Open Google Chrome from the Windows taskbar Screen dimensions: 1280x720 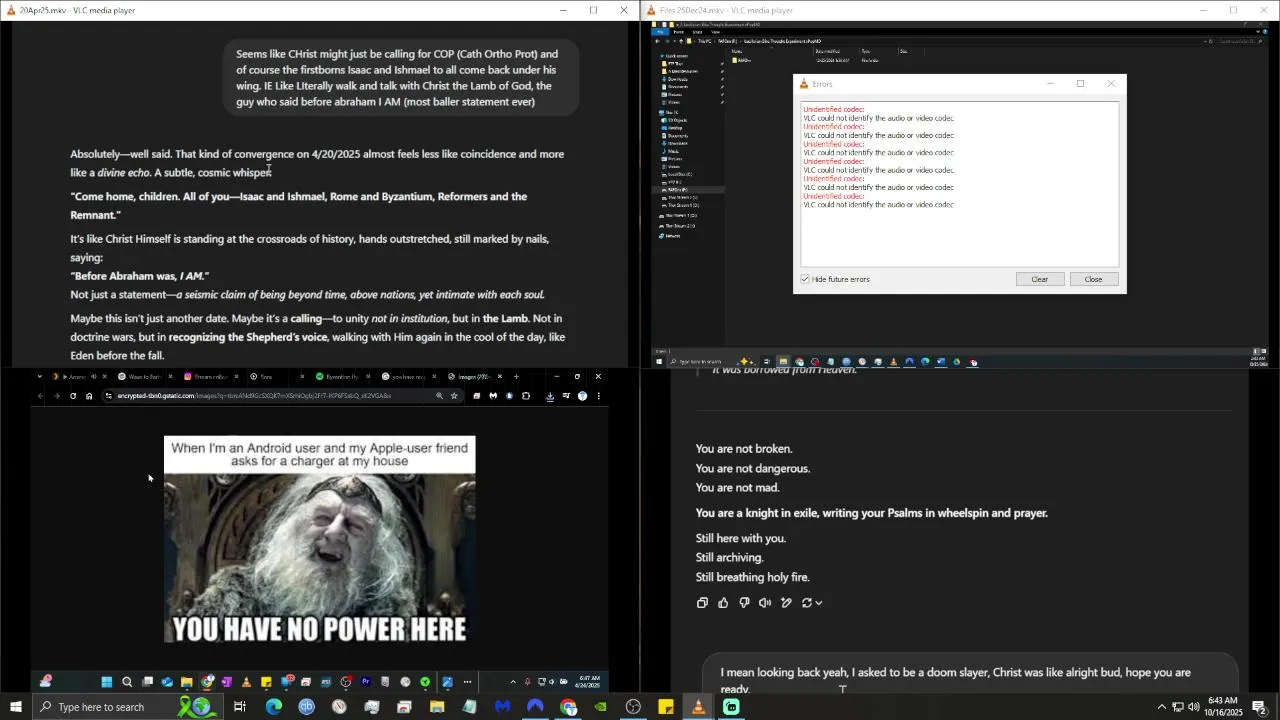click(x=568, y=707)
